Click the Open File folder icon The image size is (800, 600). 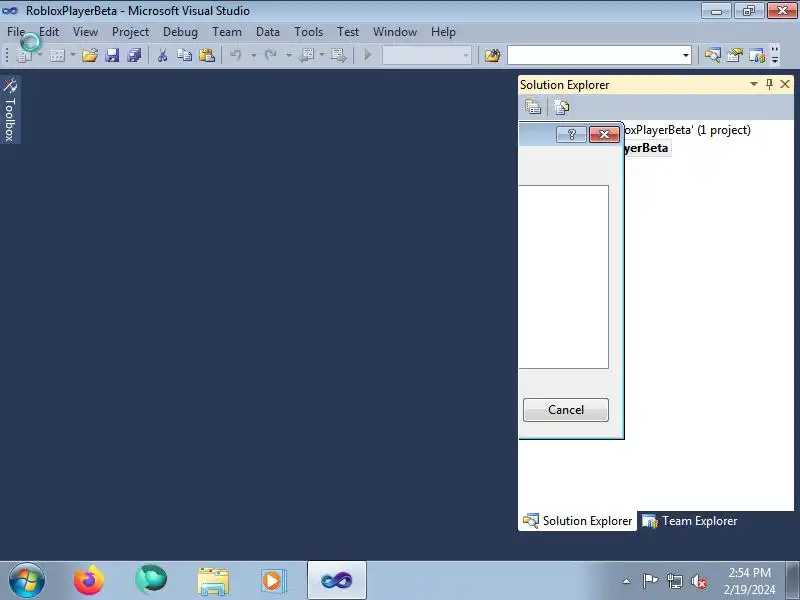(x=90, y=55)
